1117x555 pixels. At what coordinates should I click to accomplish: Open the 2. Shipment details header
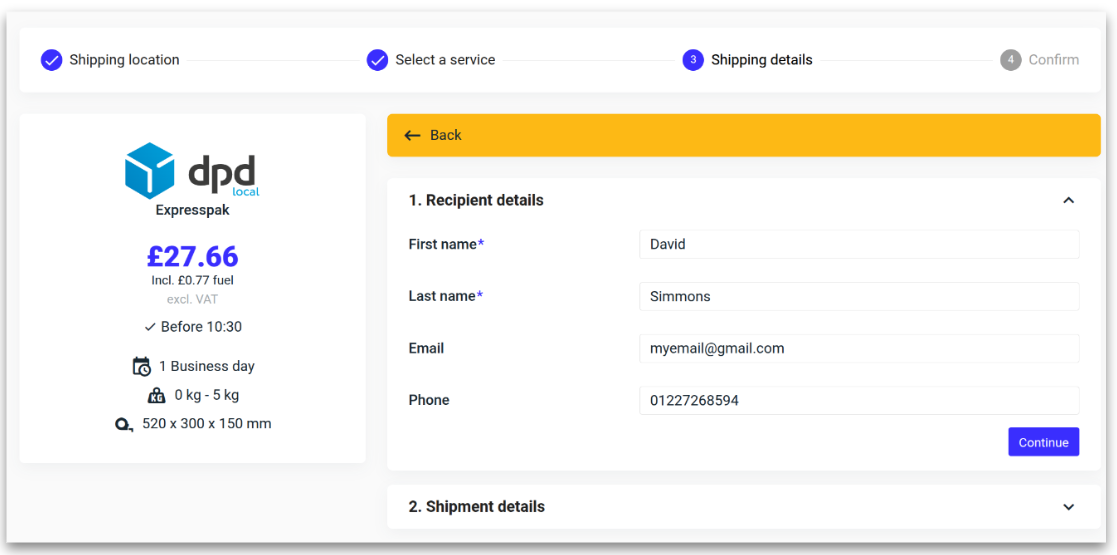[477, 507]
